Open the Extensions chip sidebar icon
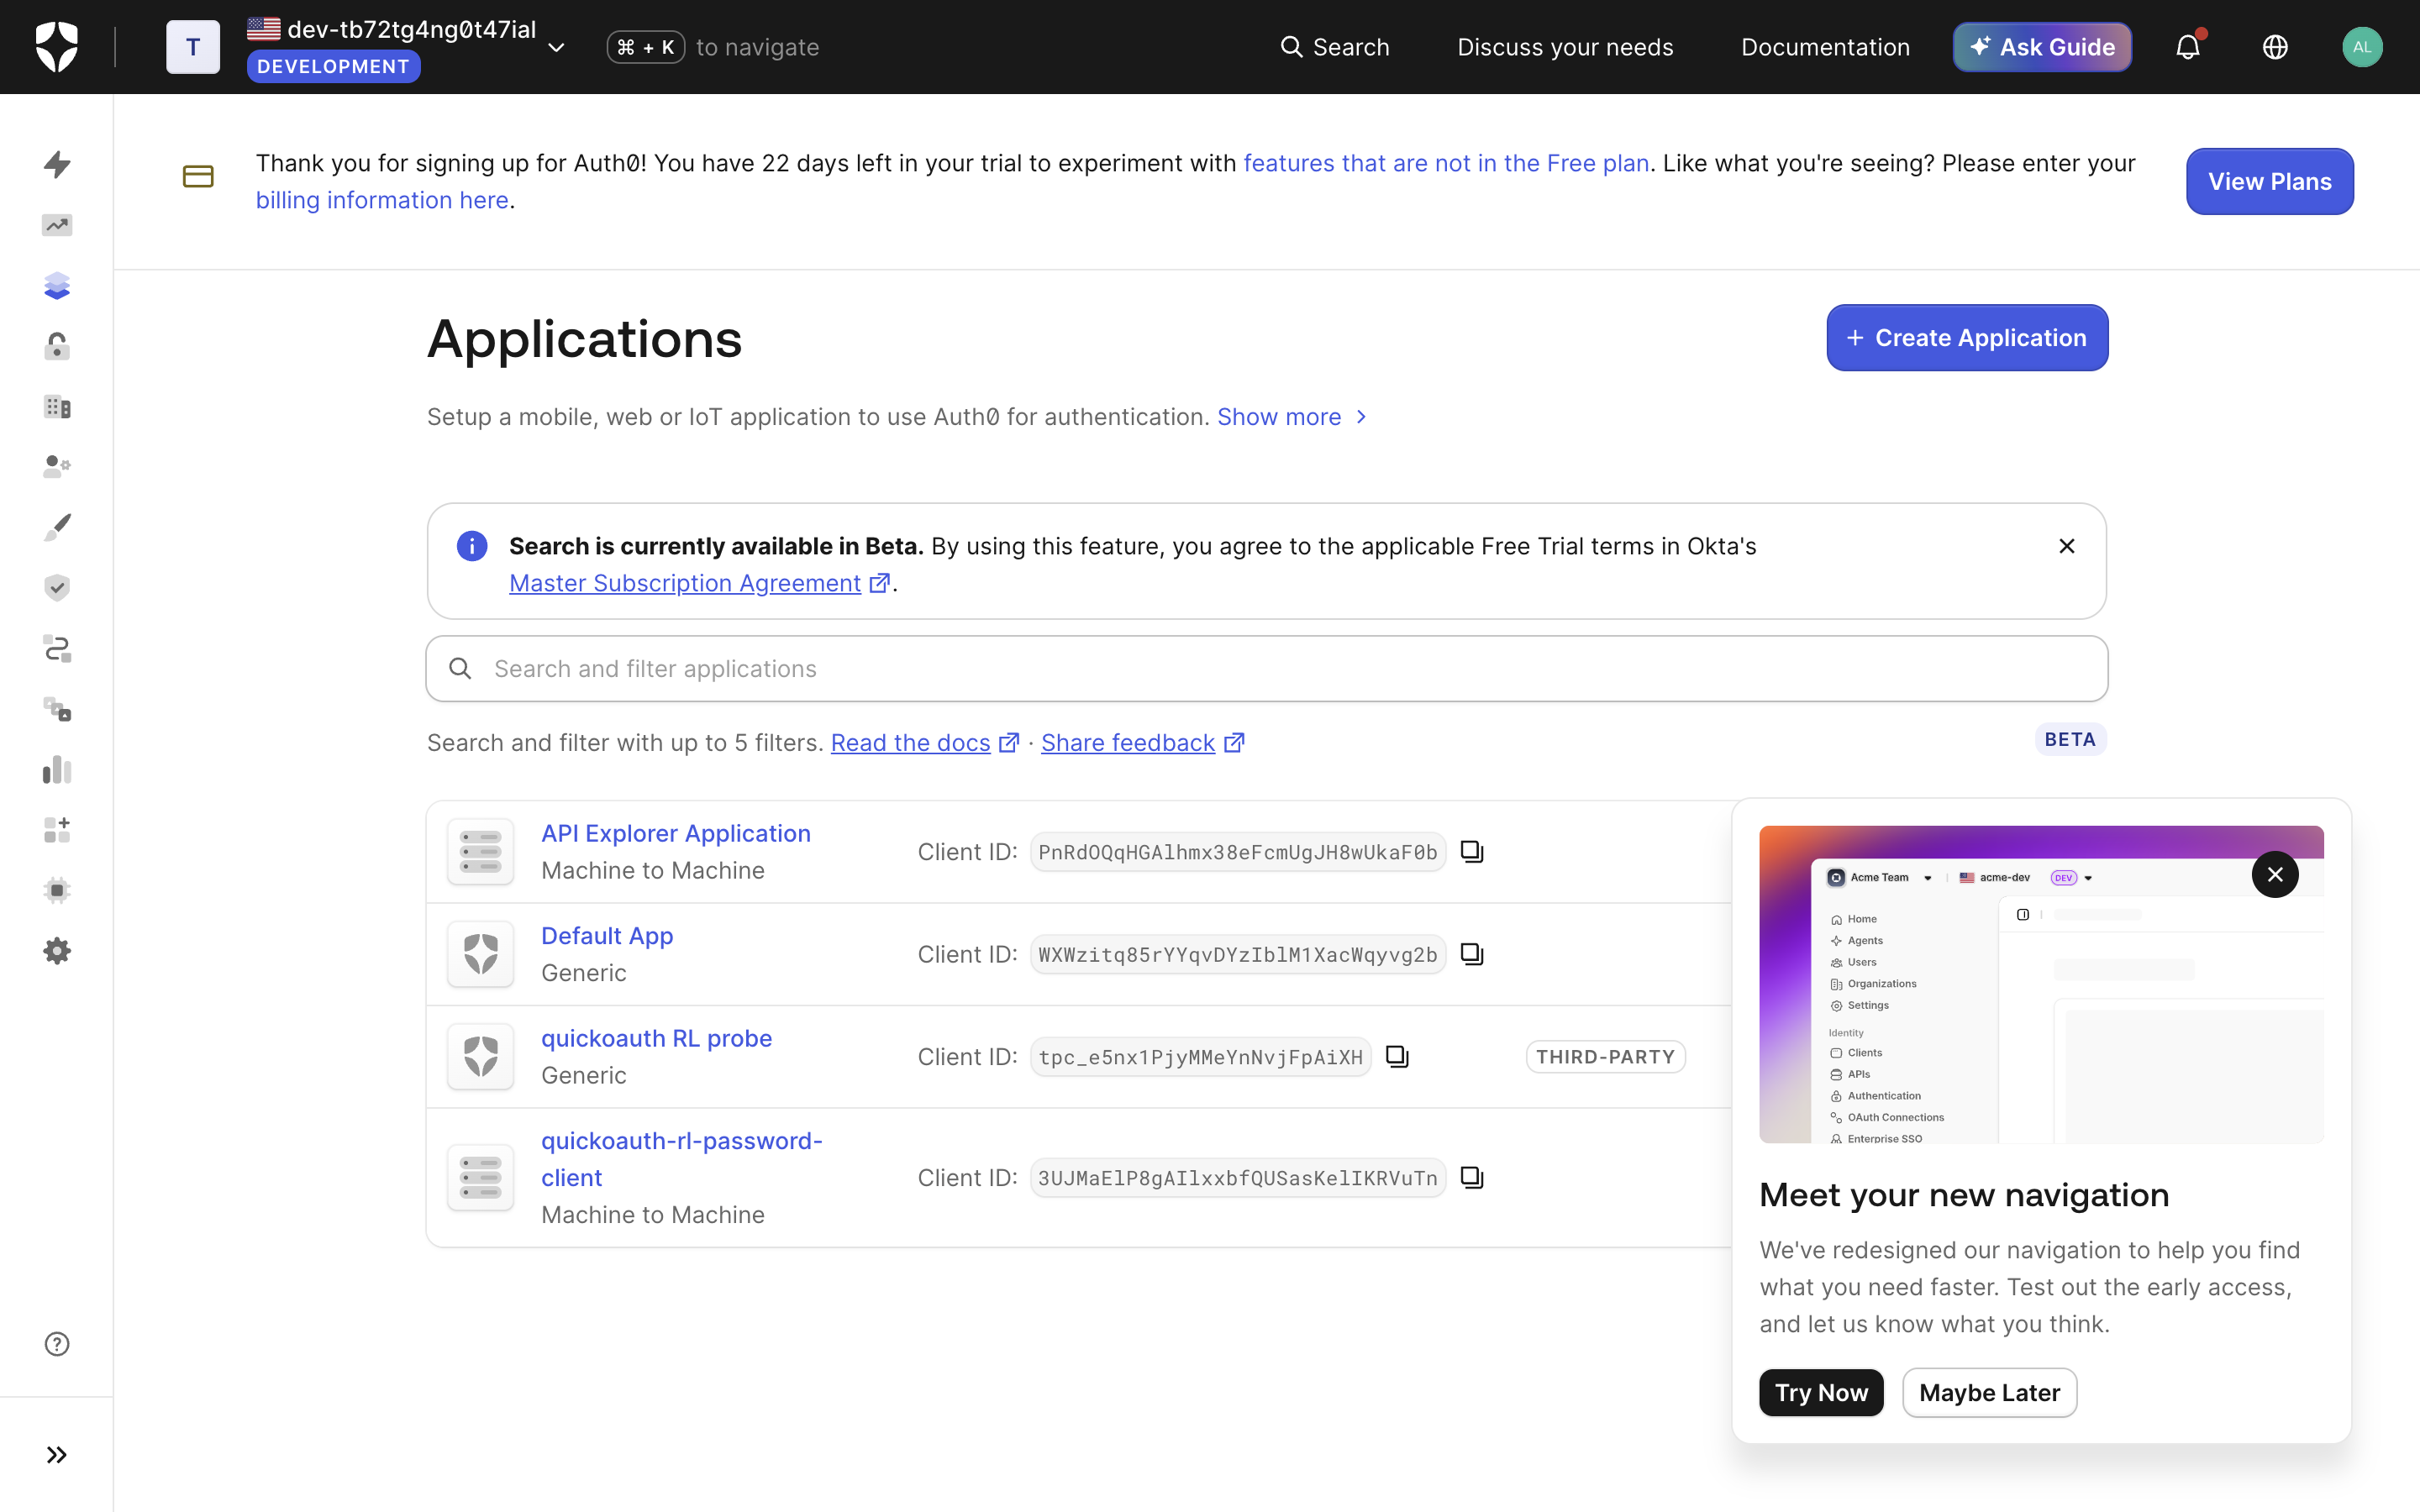2420x1512 pixels. pos(57,890)
